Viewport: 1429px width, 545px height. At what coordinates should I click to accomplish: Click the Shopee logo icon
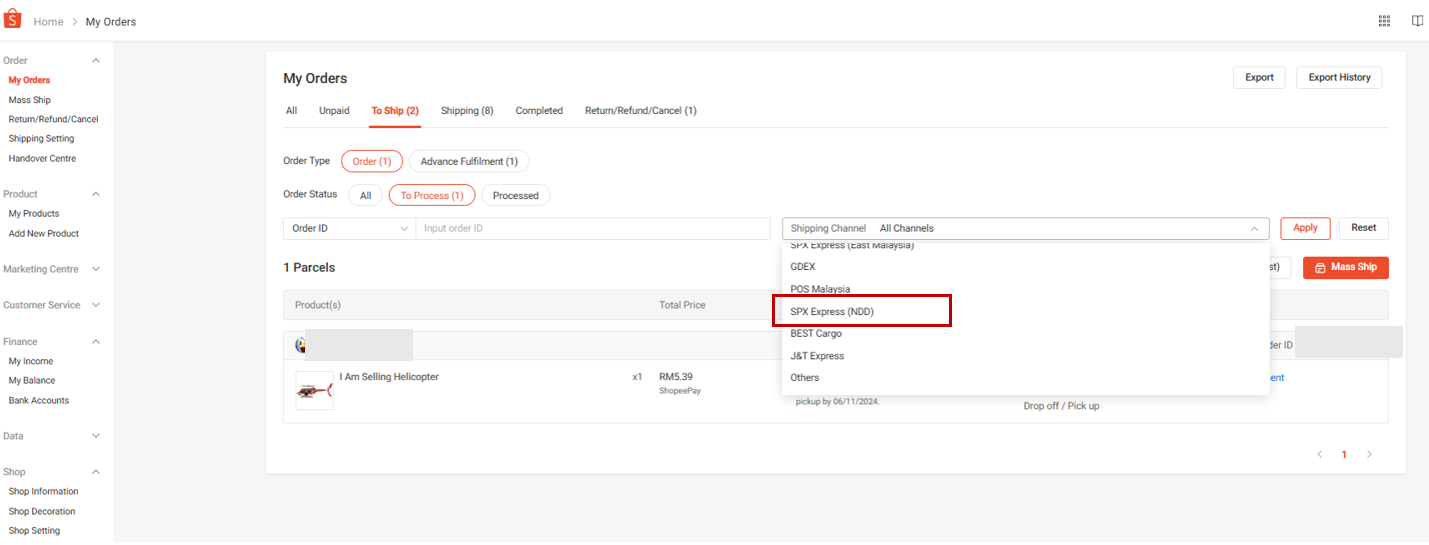point(13,20)
